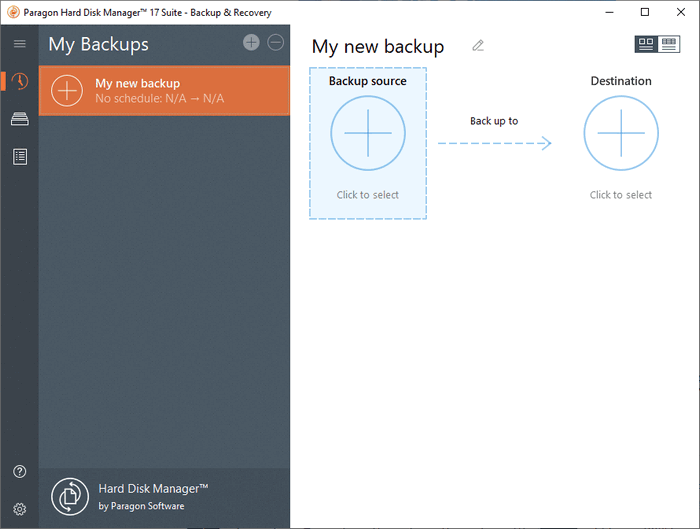Select the Backup & Recovery clock icon

point(20,81)
